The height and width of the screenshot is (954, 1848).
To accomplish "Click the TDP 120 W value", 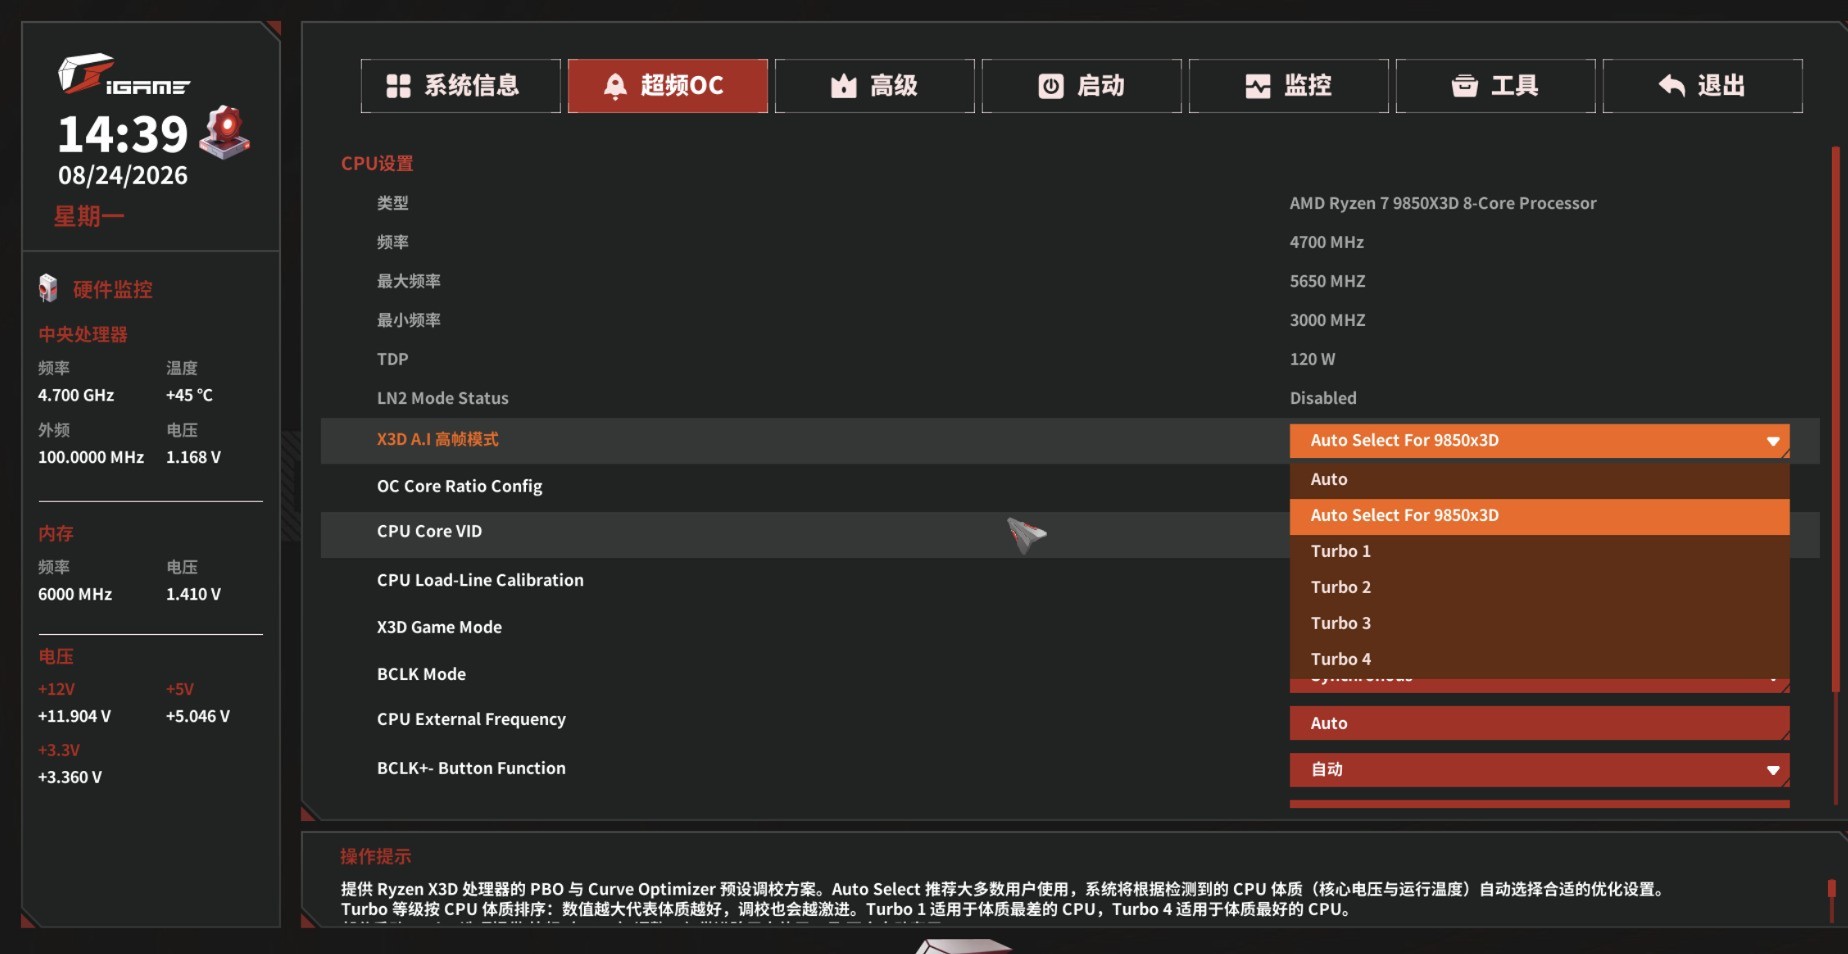I will click(x=1312, y=359).
